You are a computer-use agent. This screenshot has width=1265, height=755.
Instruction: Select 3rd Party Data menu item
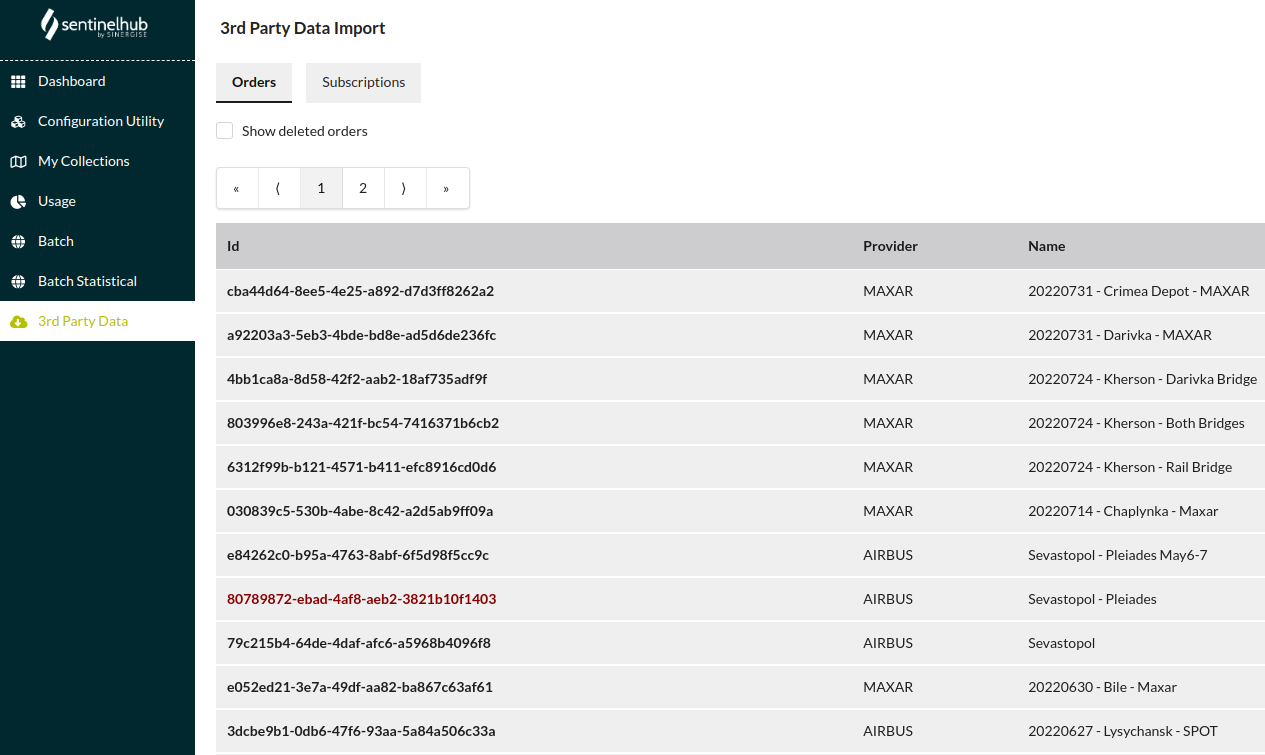tap(97, 321)
